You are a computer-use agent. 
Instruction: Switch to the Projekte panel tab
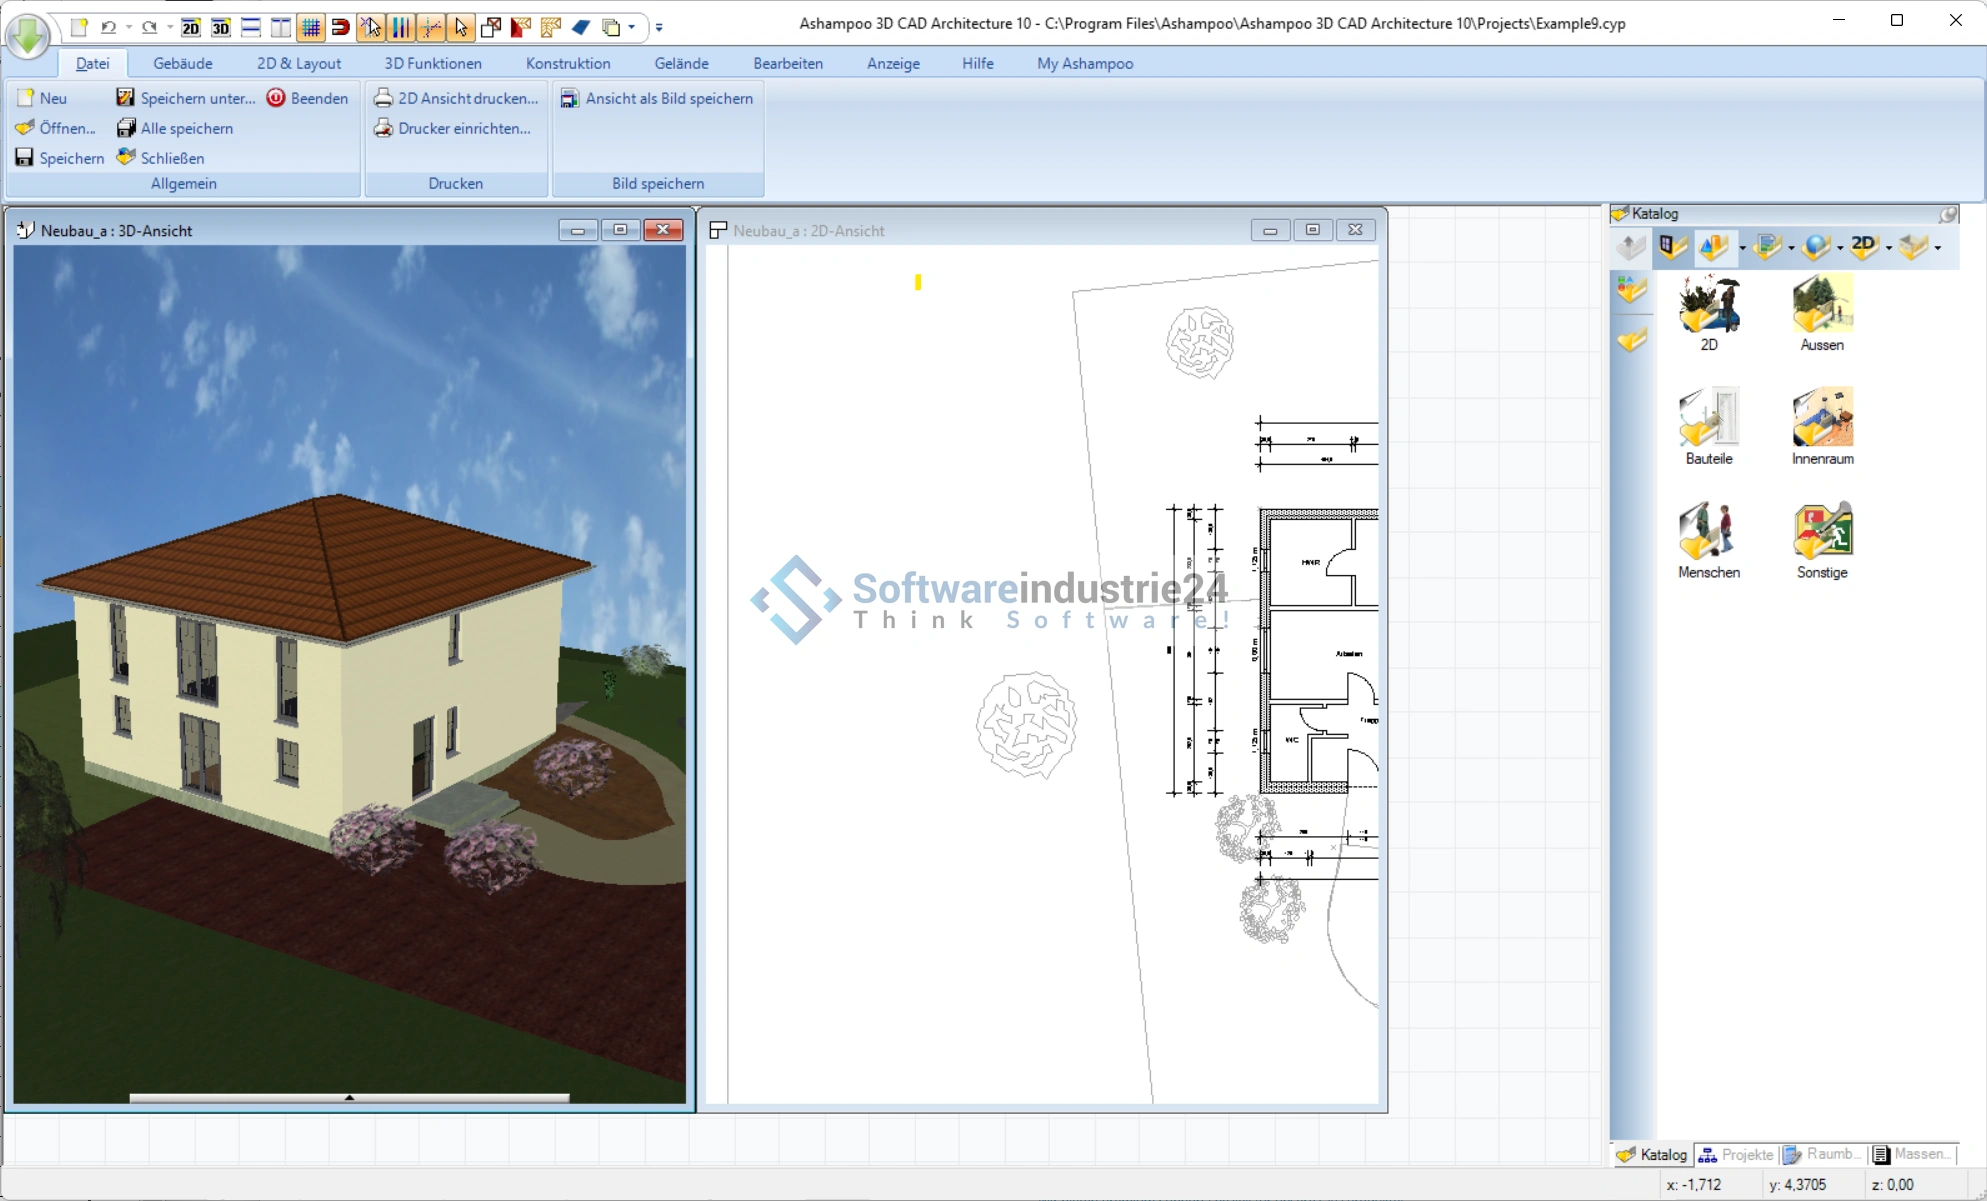(1737, 1154)
